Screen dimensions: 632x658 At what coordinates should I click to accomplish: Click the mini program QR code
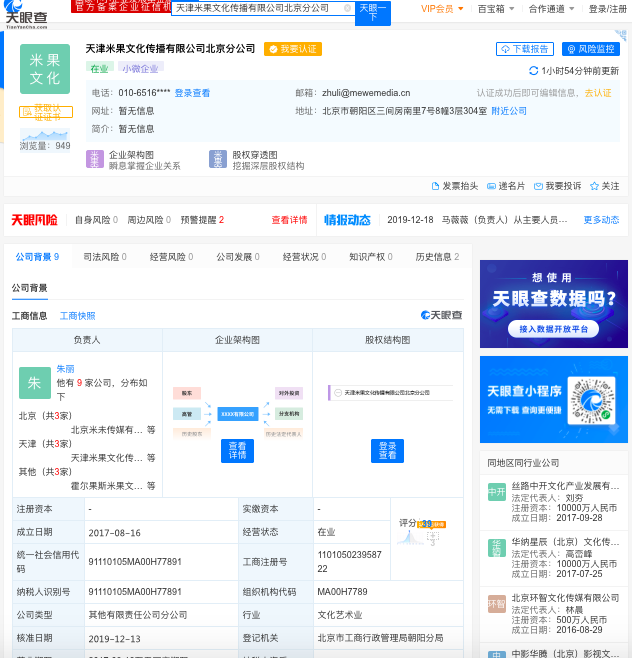pyautogui.click(x=592, y=400)
